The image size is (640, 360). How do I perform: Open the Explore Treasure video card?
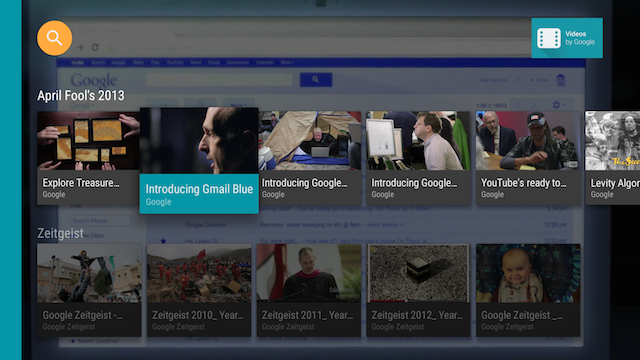[88, 158]
